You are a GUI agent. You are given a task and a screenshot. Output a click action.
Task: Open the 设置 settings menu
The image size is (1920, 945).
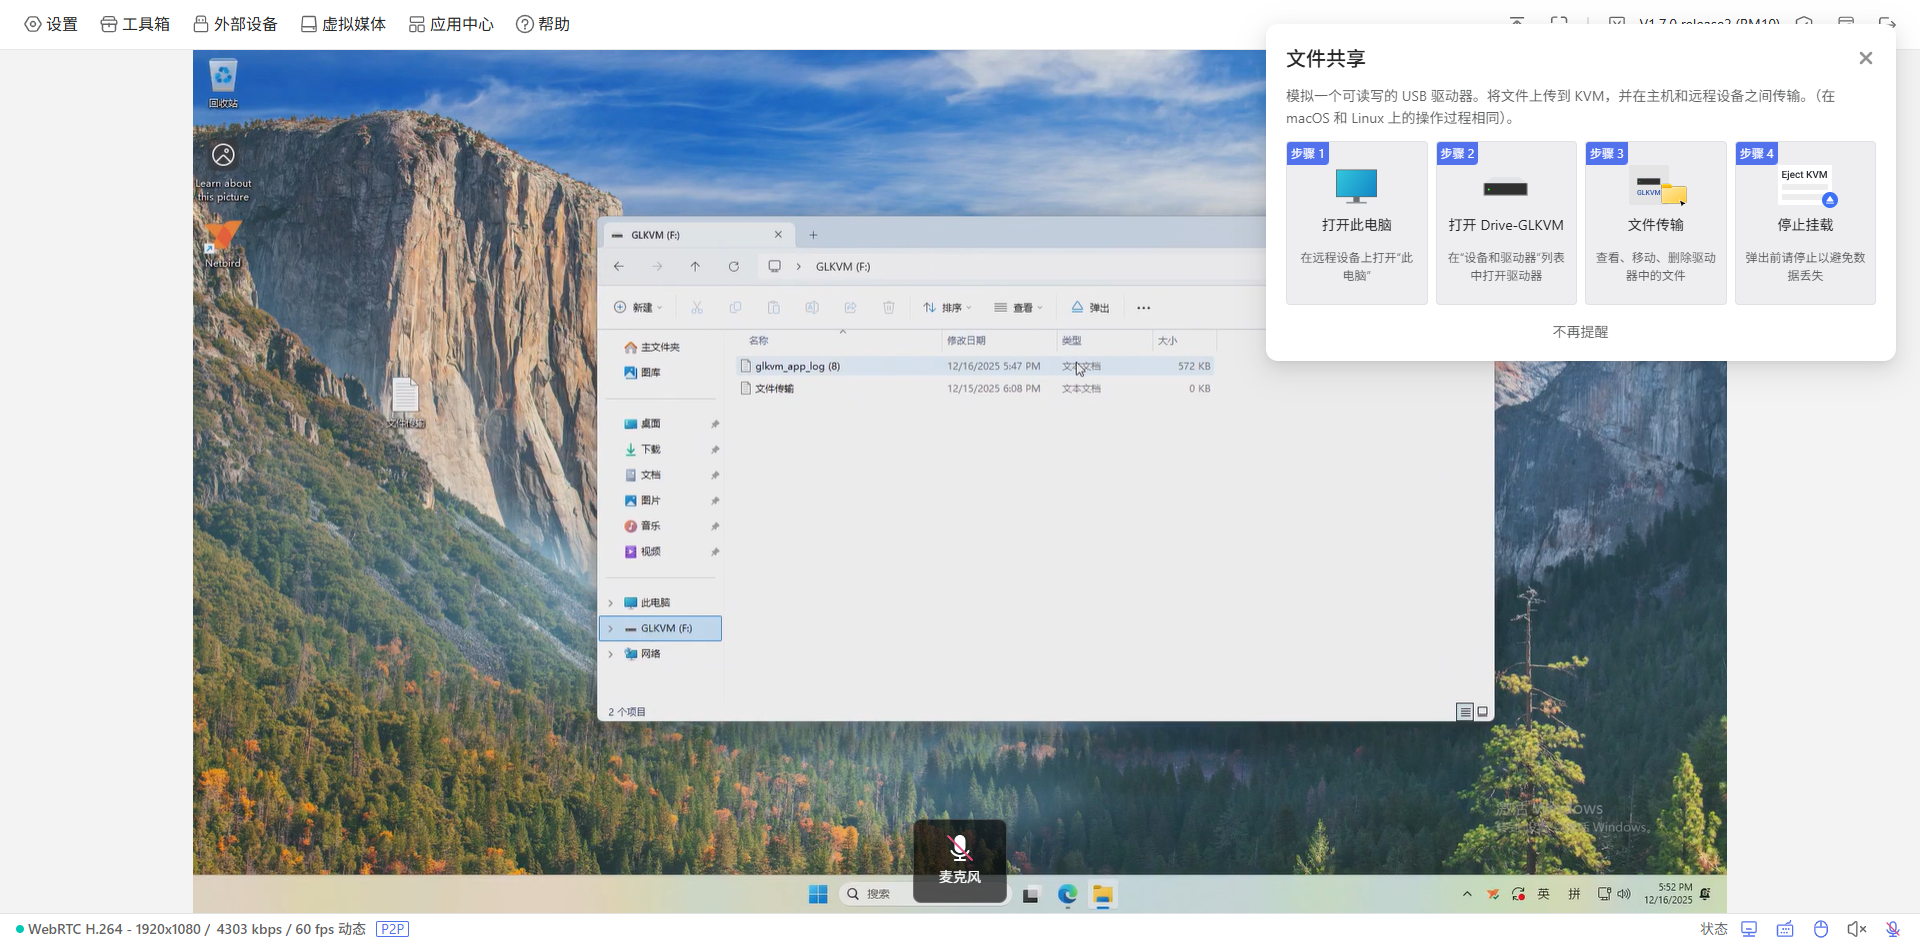click(x=51, y=24)
